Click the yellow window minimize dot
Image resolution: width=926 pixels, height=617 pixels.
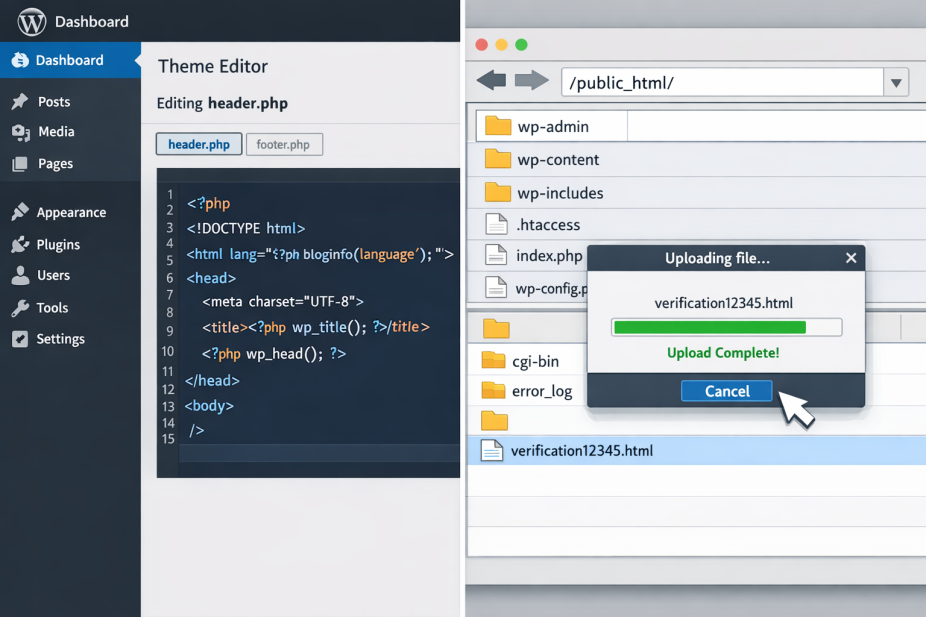pyautogui.click(x=501, y=45)
